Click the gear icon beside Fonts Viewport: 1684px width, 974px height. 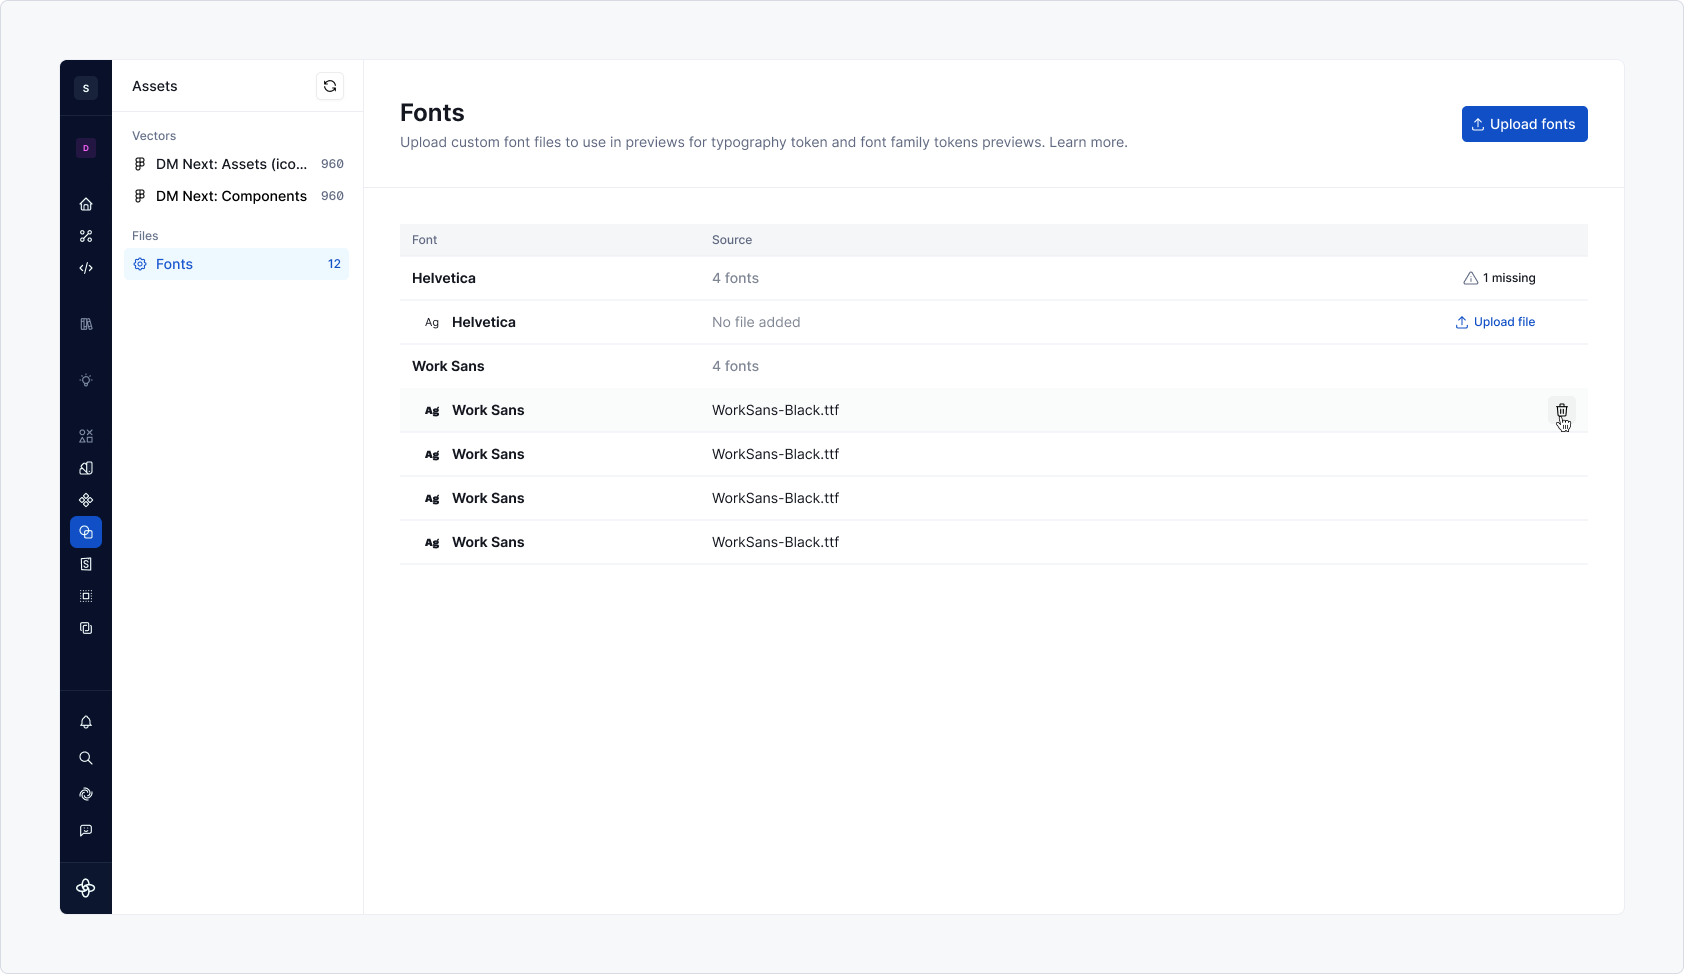pyautogui.click(x=140, y=264)
